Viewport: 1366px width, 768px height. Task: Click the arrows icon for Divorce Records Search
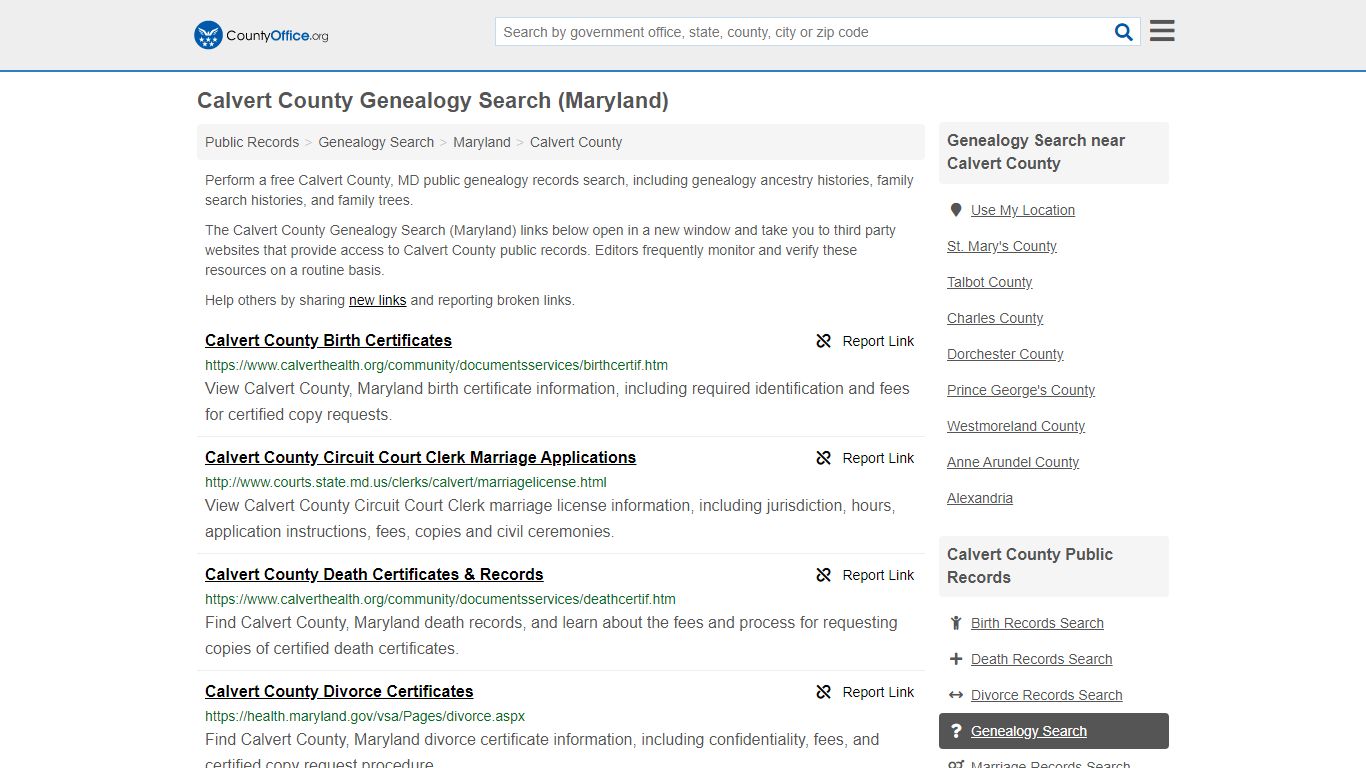(956, 695)
